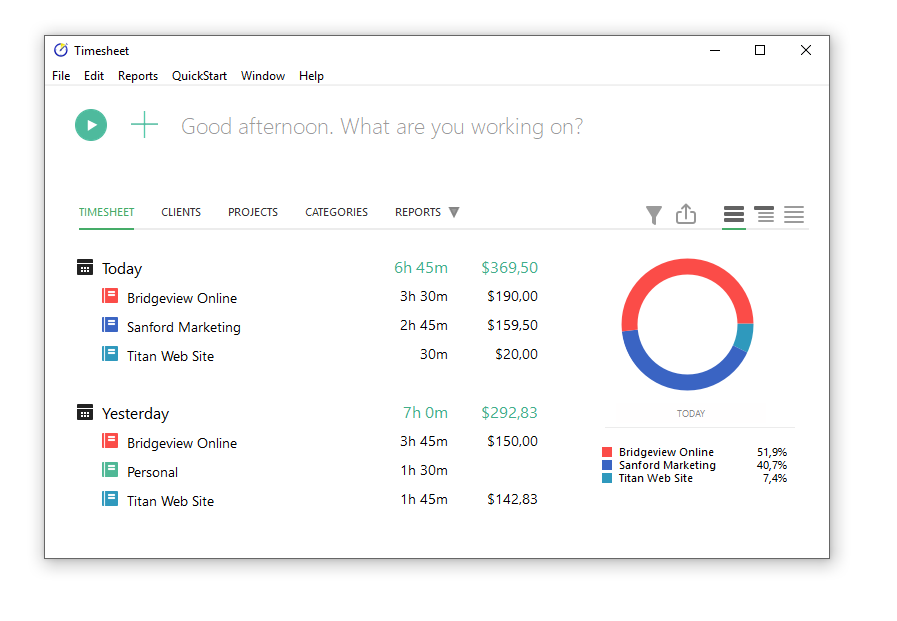Click the blue project icon for Sanford Marketing
Screen dimensions: 897x621
click(109, 325)
